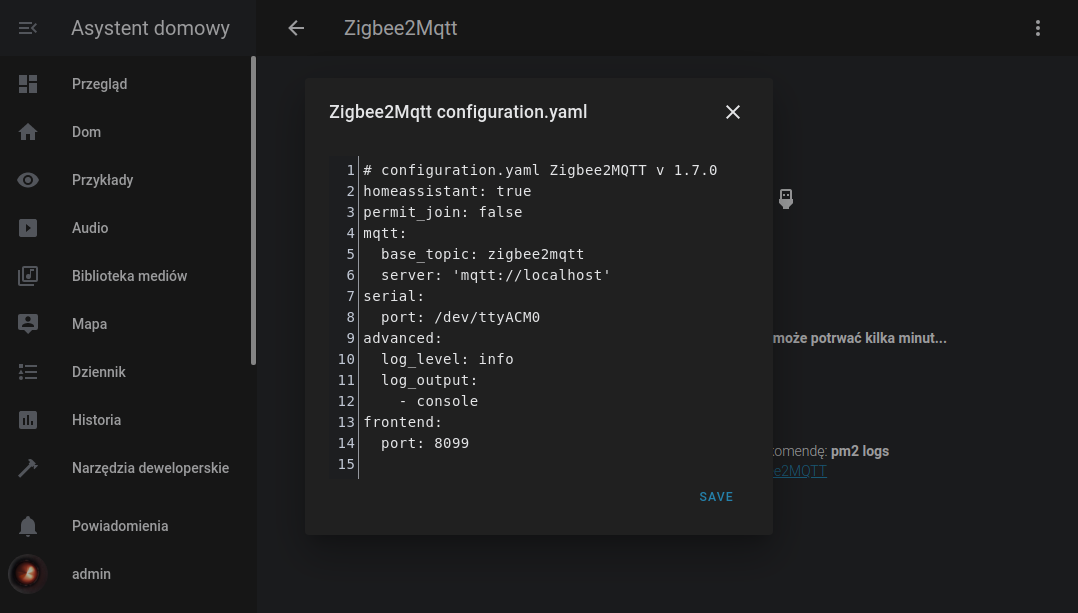Click the Narzędzia deweloperskie hammer icon
This screenshot has height=613, width=1078.
coord(28,468)
